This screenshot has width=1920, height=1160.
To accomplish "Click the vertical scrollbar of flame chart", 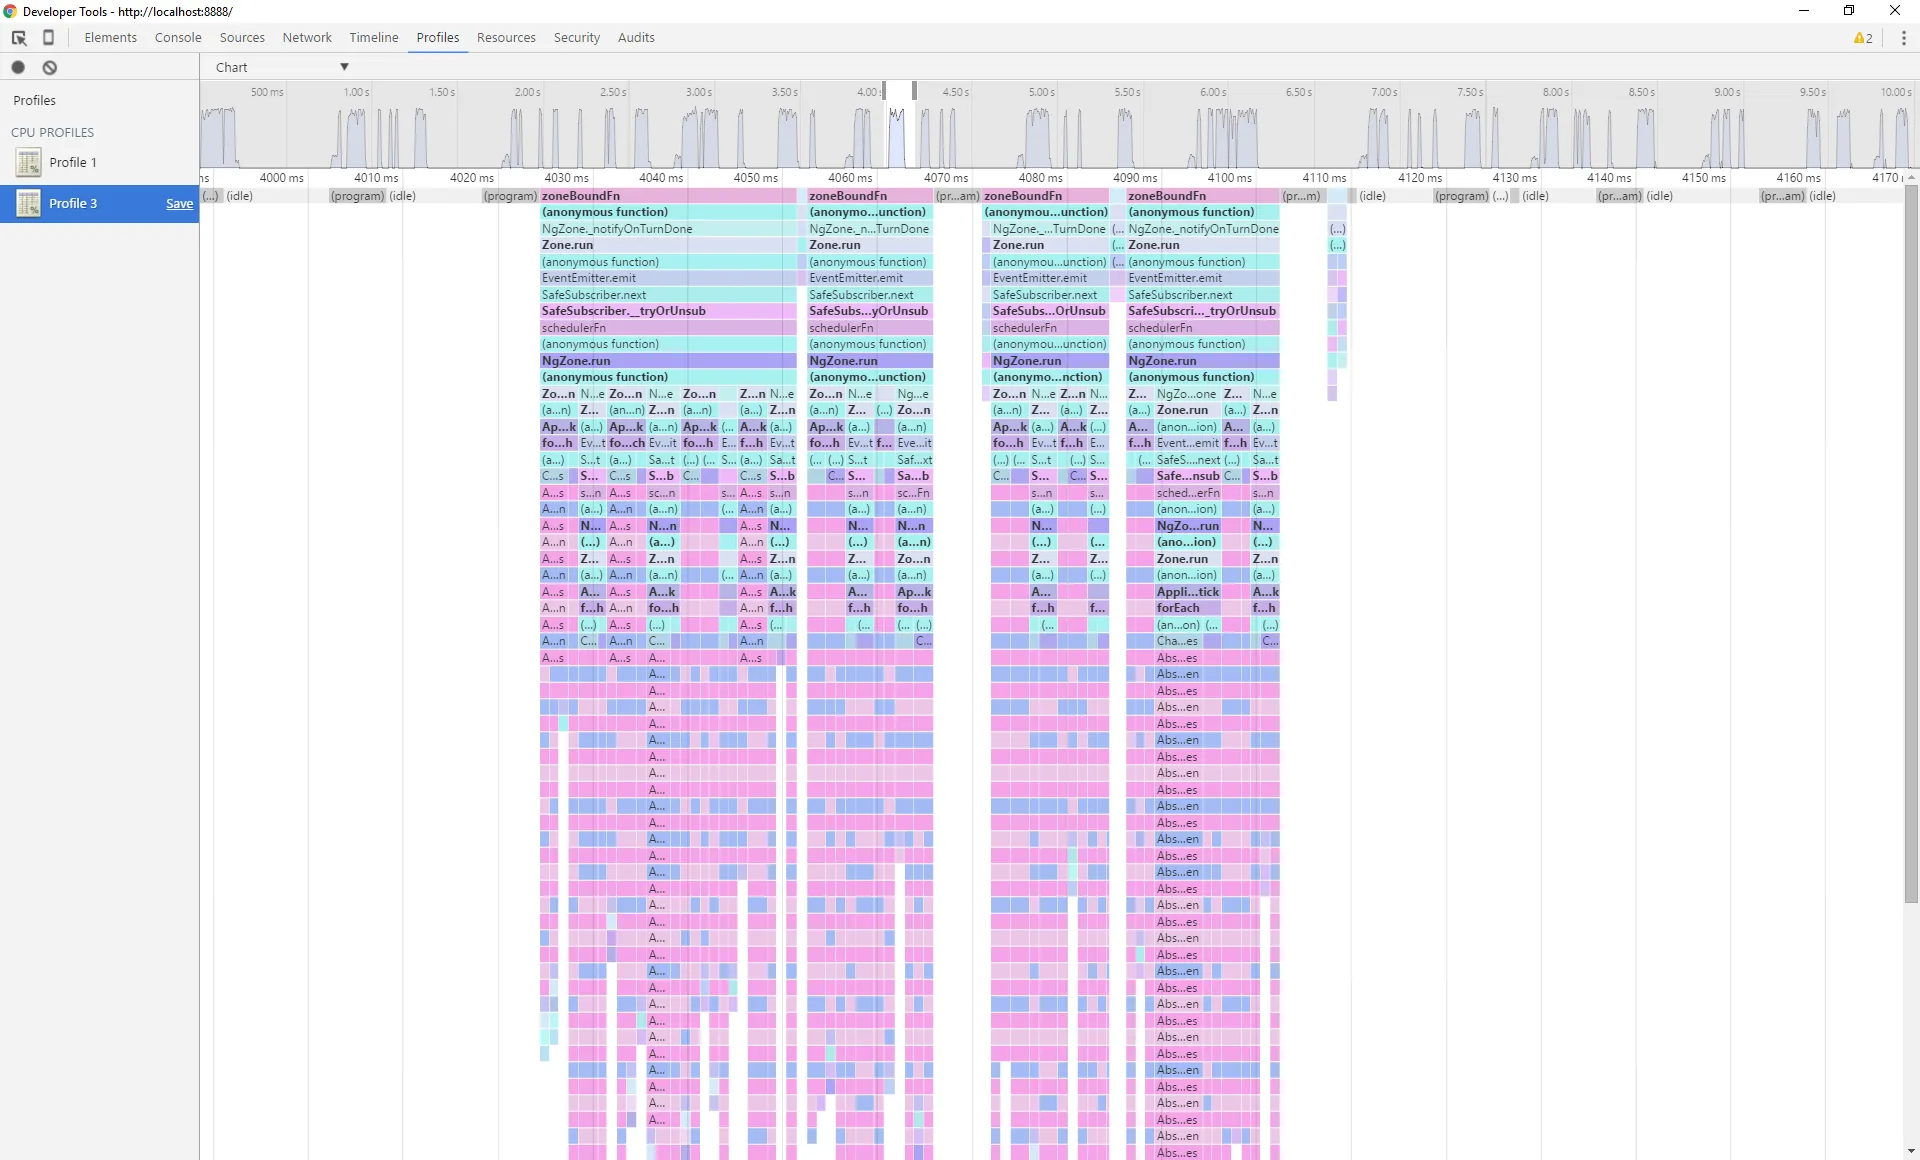I will point(1911,540).
